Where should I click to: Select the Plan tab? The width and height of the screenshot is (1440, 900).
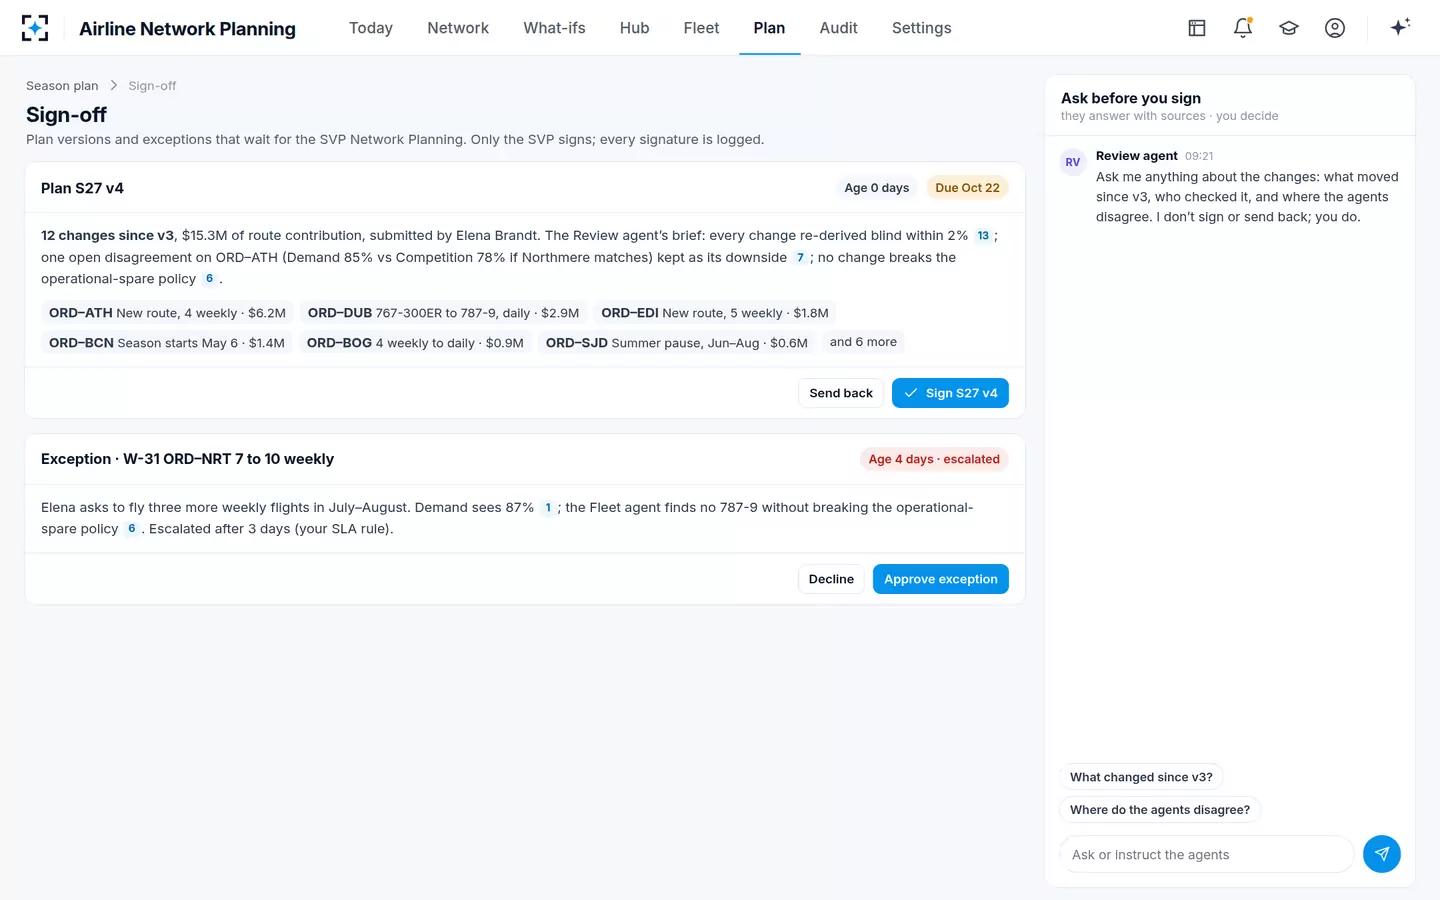point(769,28)
